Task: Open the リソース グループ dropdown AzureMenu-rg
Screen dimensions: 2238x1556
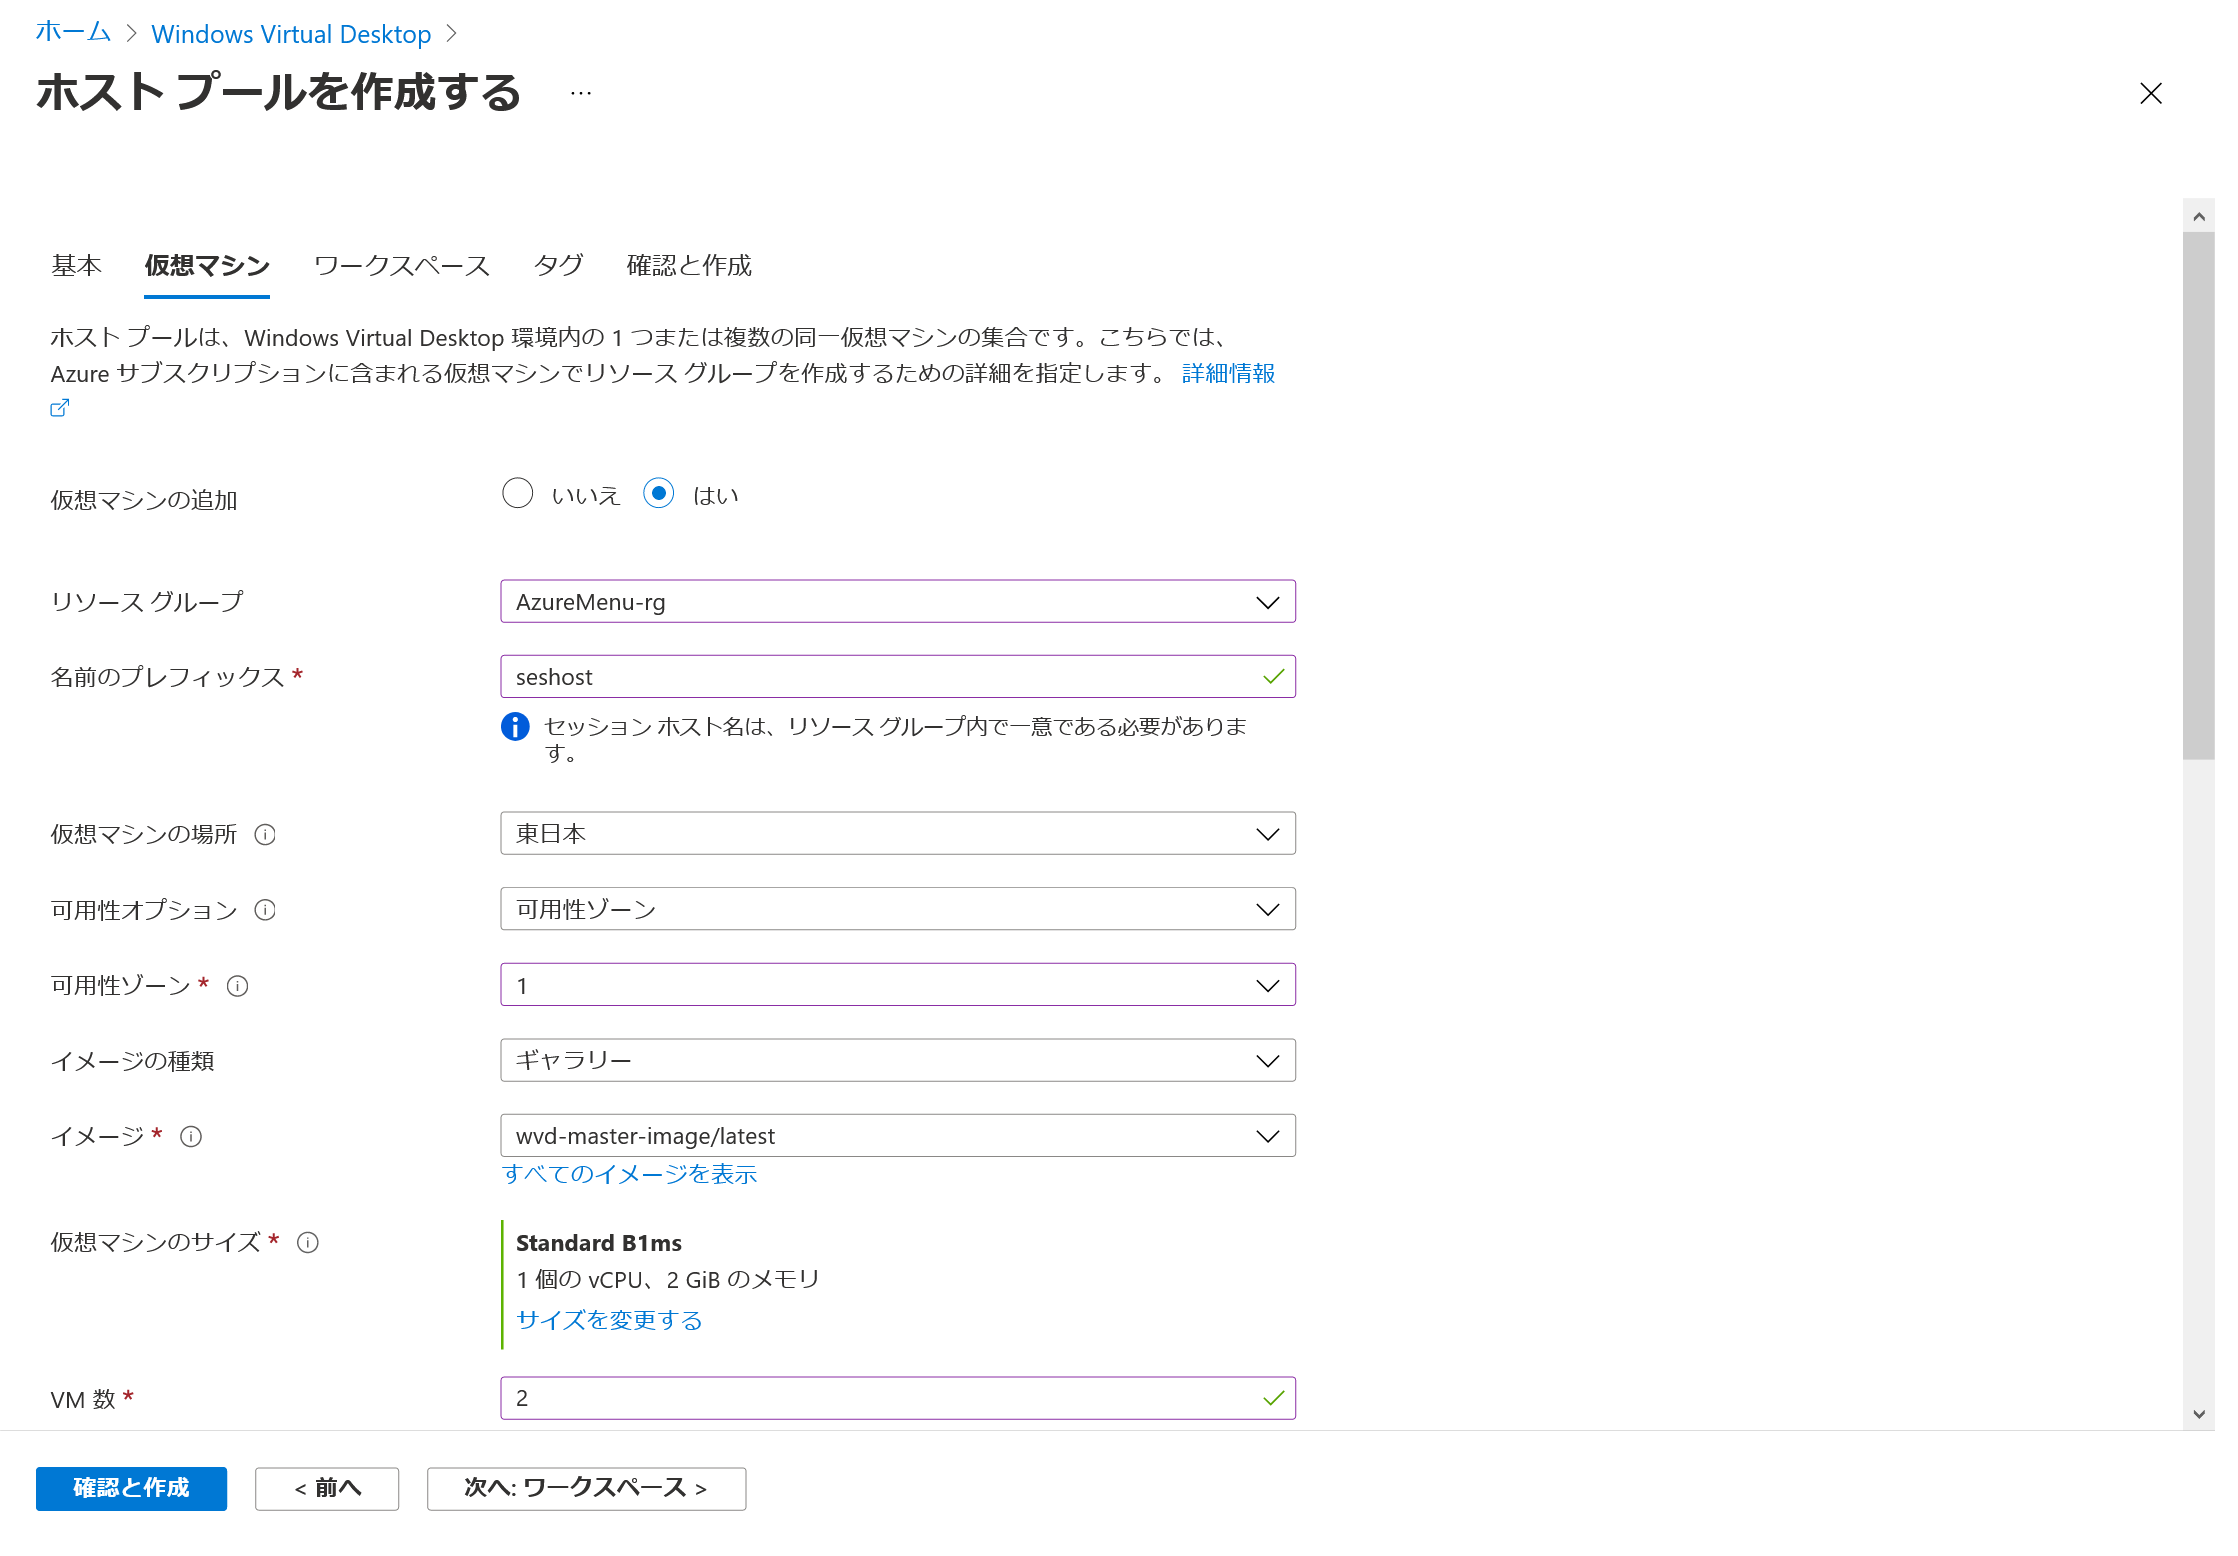Action: 898,602
